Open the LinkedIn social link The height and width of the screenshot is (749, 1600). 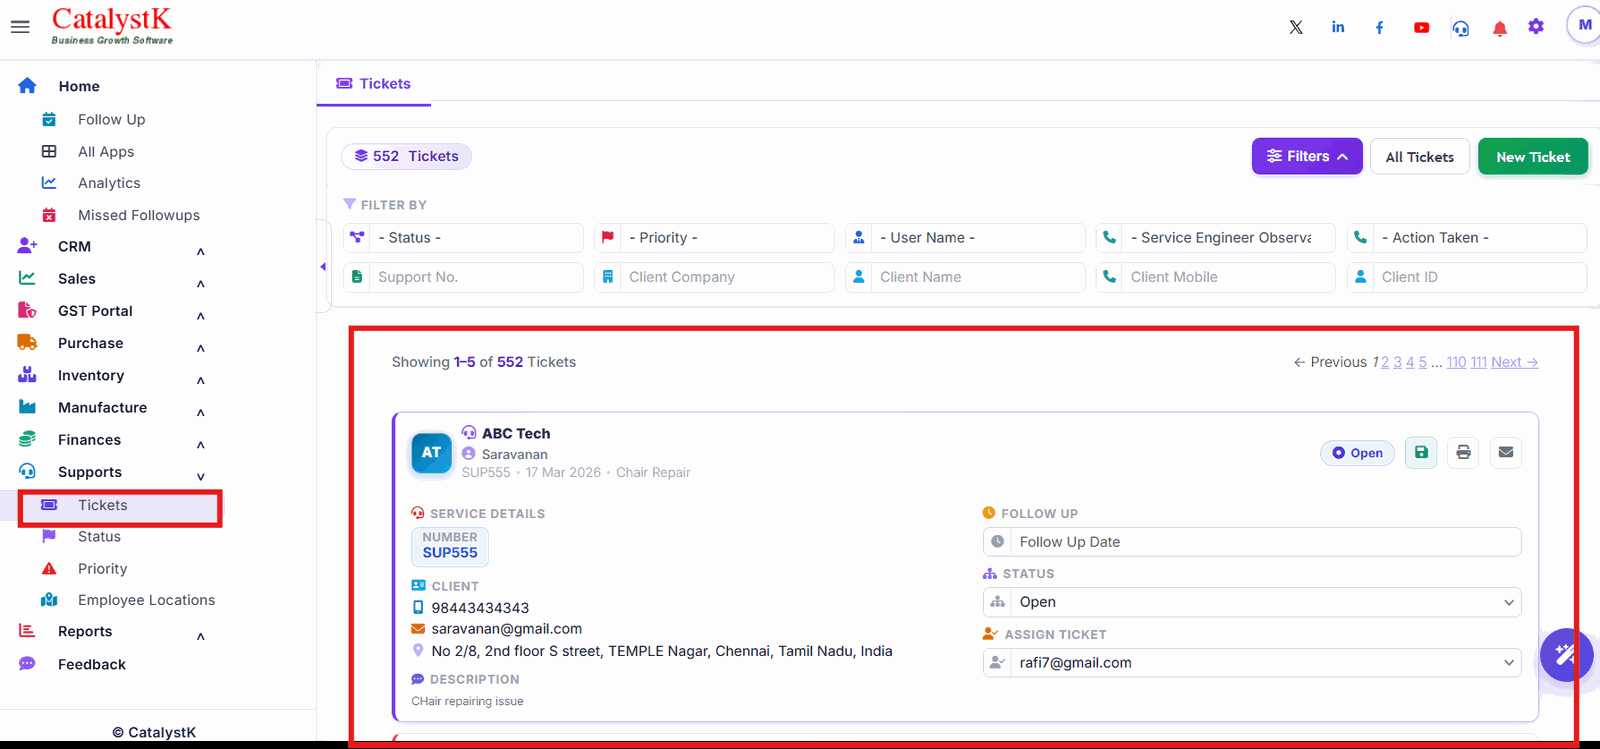(x=1338, y=27)
